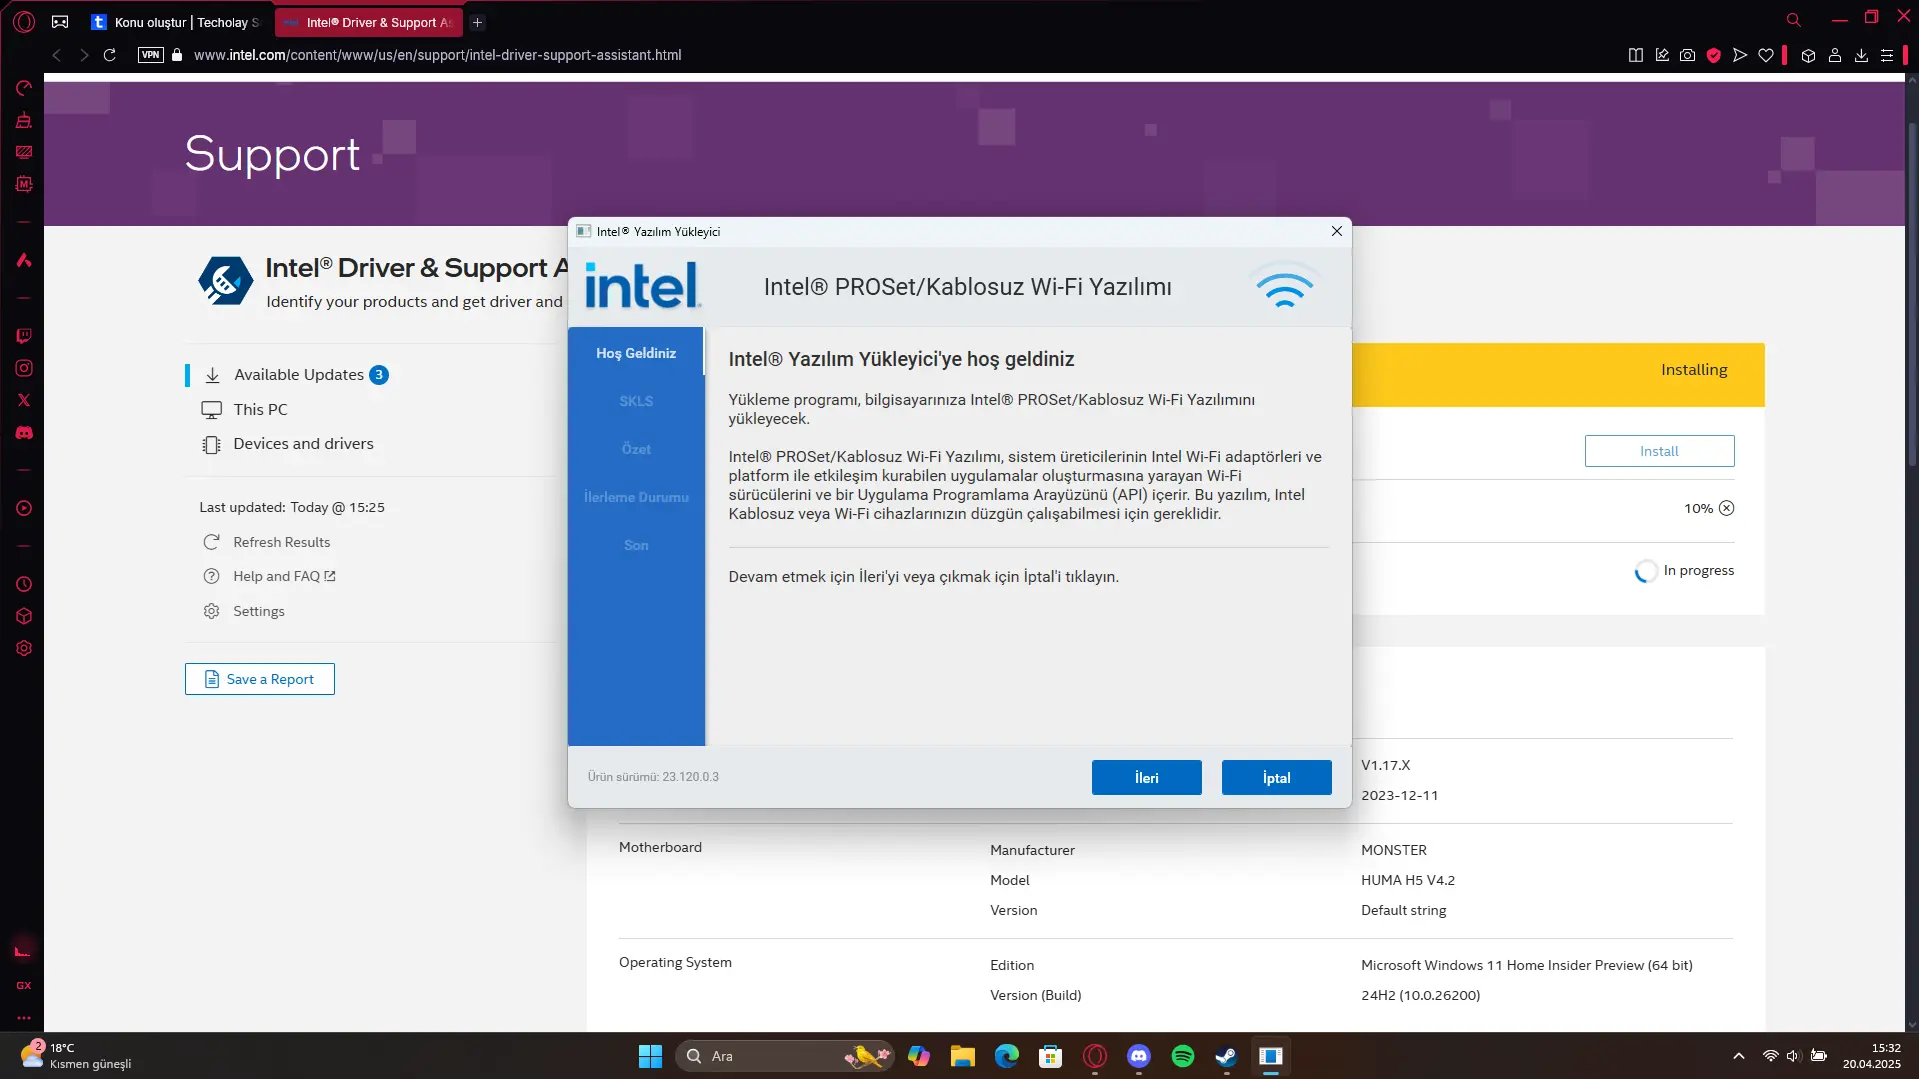Open Aria AI icon in sidebar
1919x1079 pixels.
24,260
